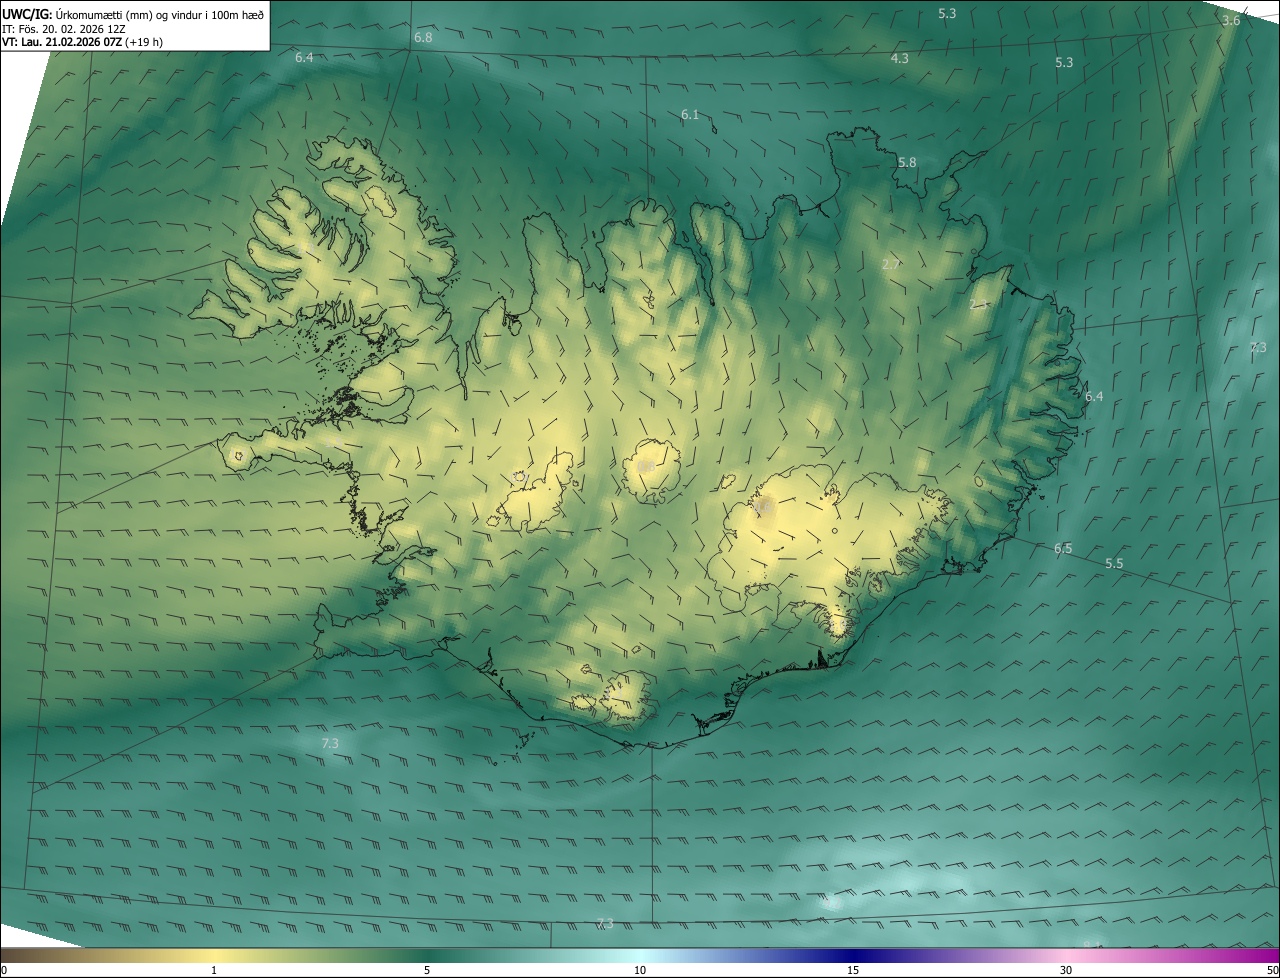Click the map value 2.7 in northeast Iceland
This screenshot has width=1280, height=978.
coord(892,264)
